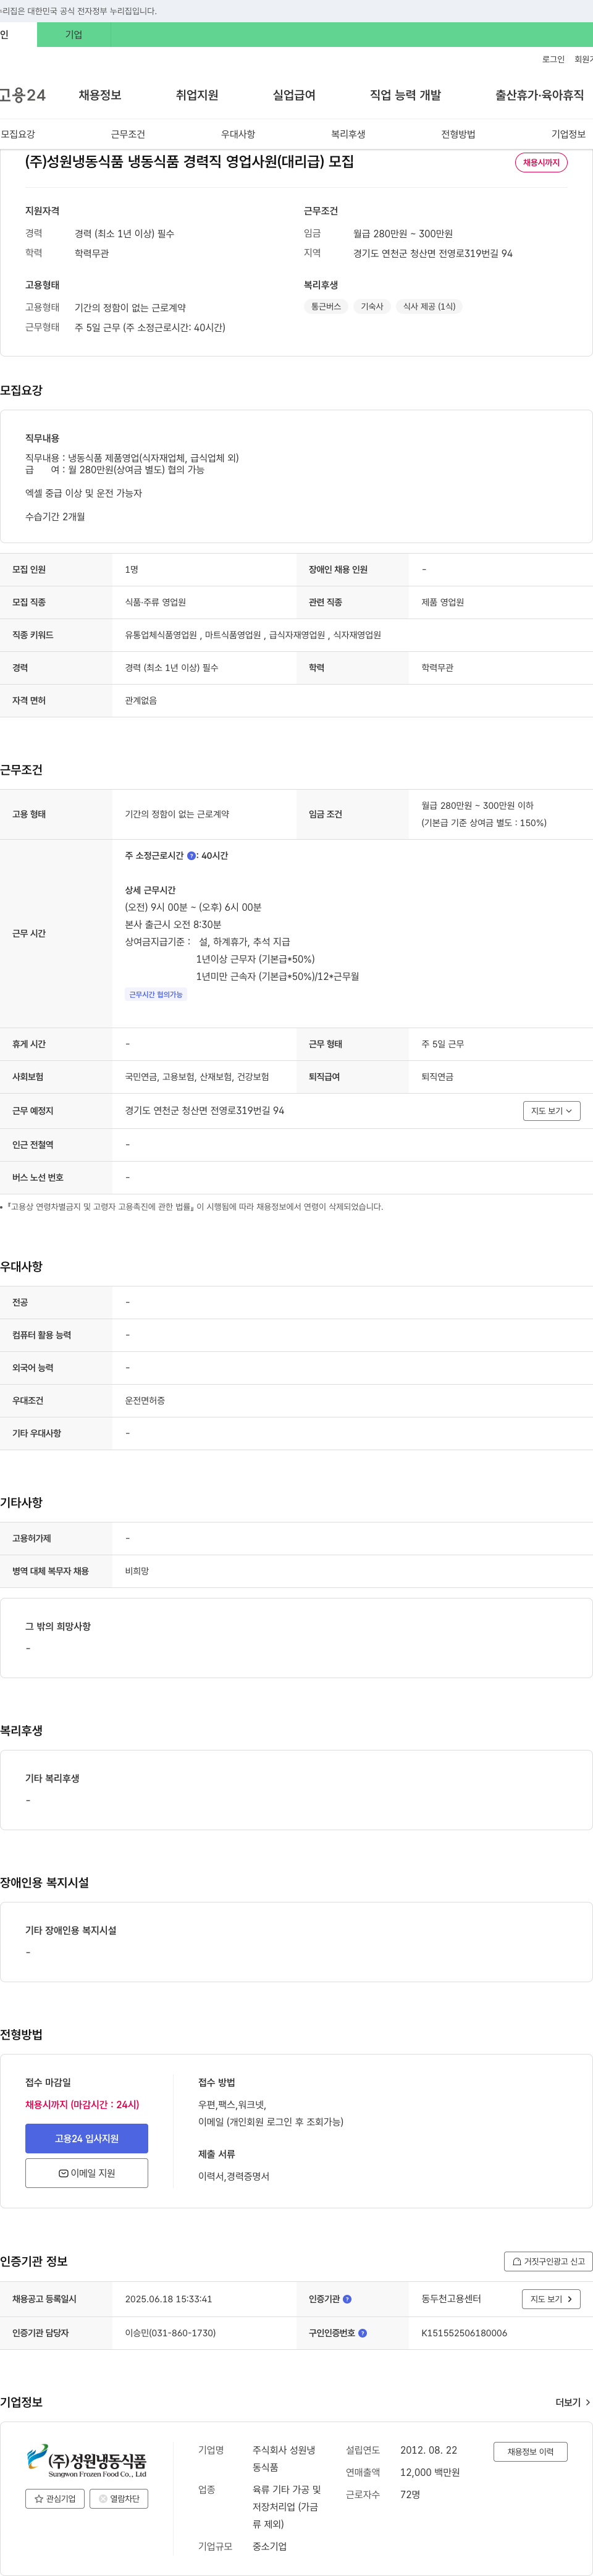Open 지도 보기 beside 동두천고용센터
This screenshot has height=2576, width=593.
pos(552,2299)
